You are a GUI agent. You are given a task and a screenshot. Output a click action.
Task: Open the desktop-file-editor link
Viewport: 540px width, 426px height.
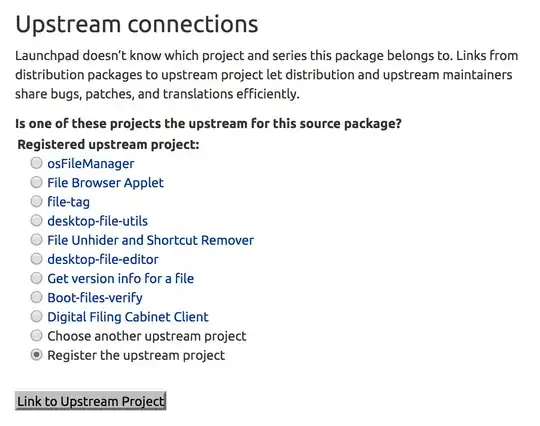pos(103,260)
